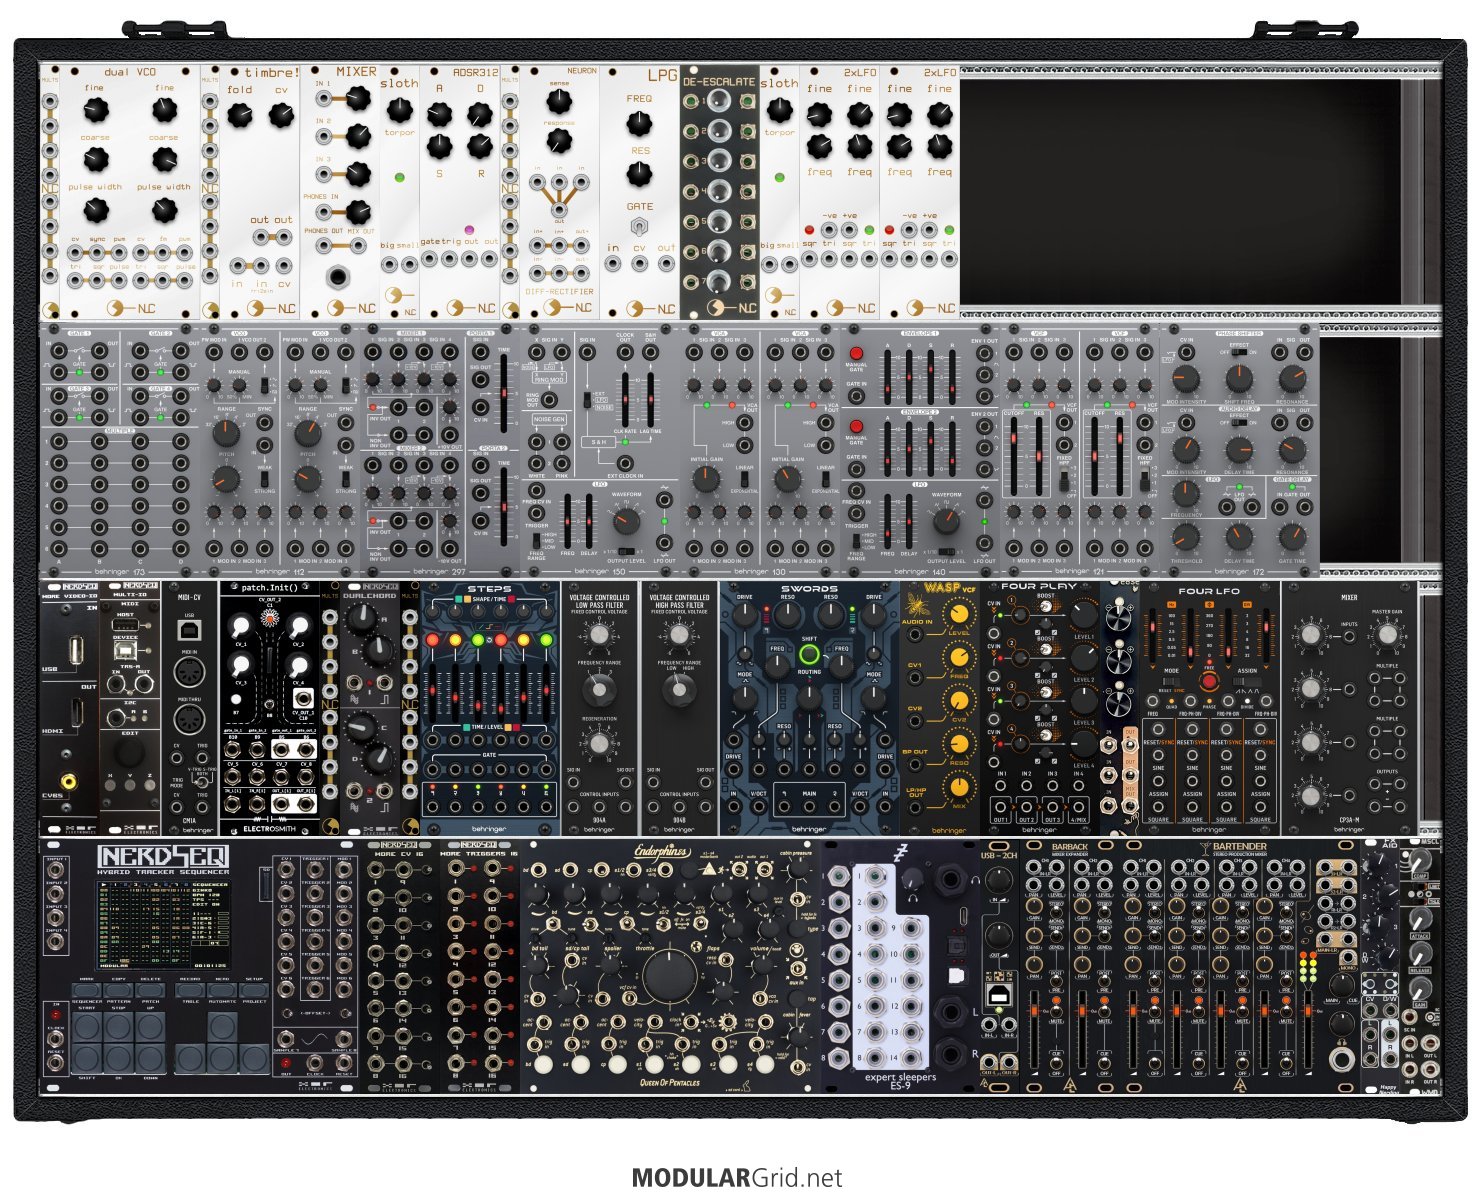
Task: Click the central knob on patch.Init()
Action: pos(269,621)
